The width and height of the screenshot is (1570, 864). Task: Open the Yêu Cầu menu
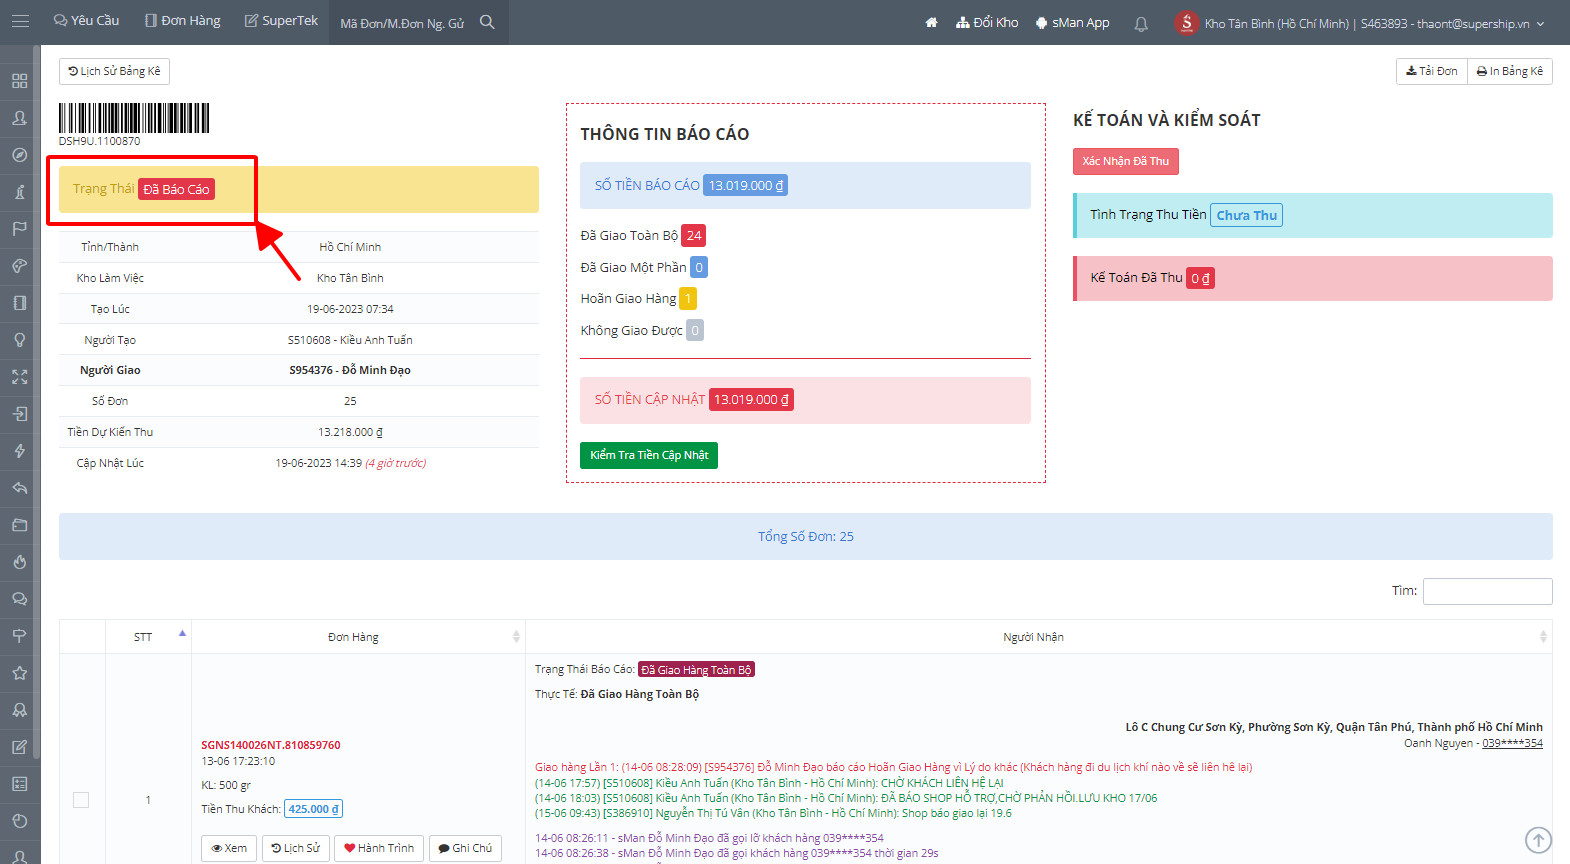coord(86,21)
